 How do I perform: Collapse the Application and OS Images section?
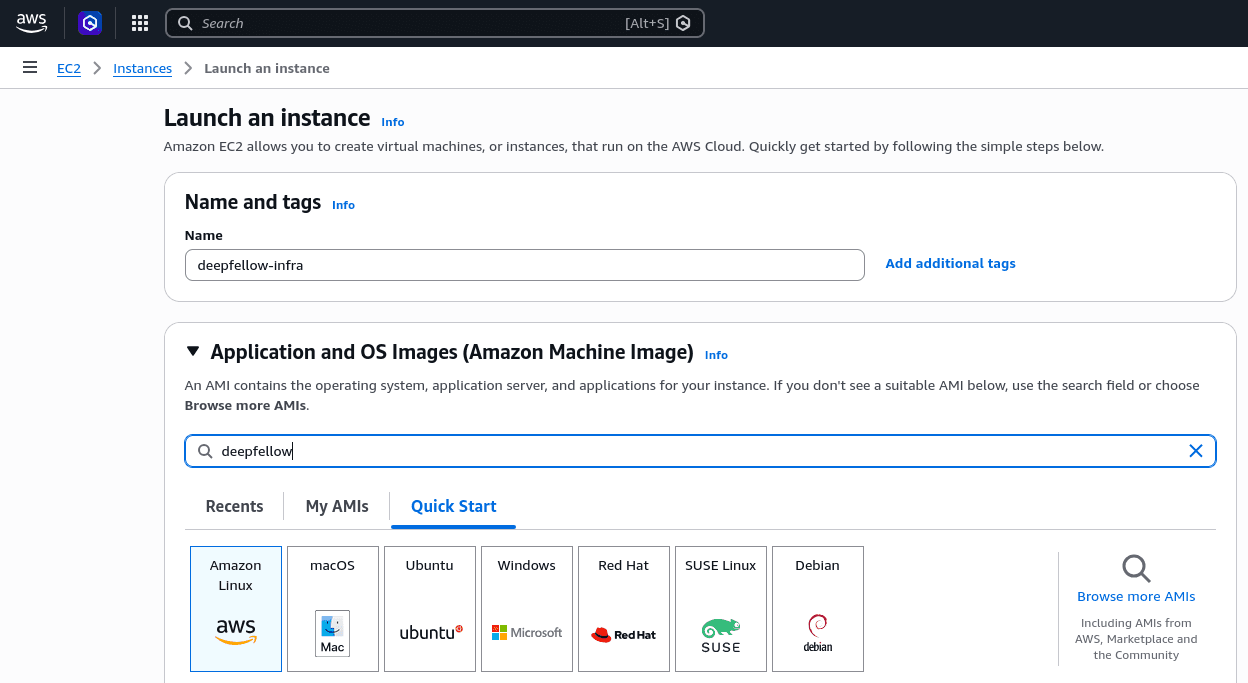192,351
